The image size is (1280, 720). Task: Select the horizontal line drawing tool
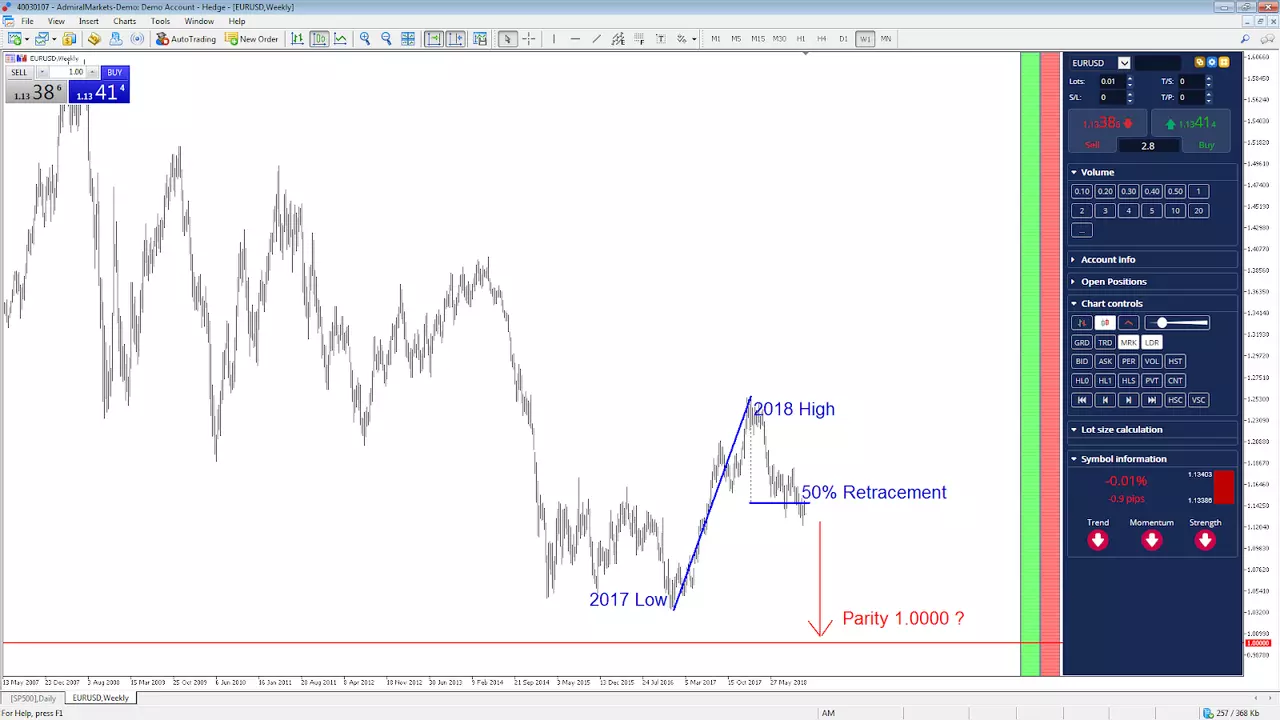click(575, 39)
